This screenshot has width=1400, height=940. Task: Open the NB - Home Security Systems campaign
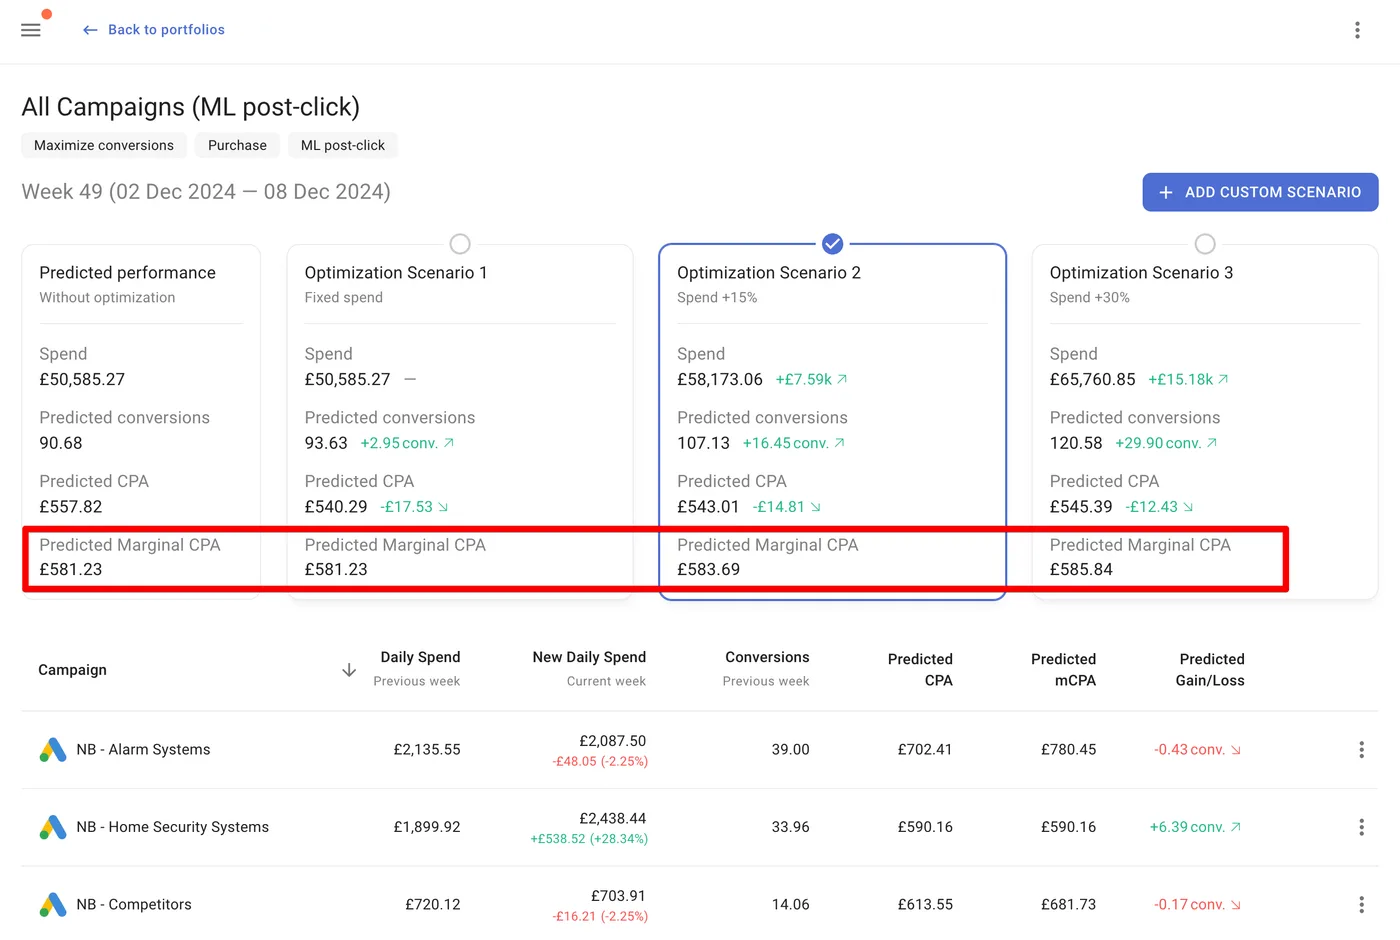(x=172, y=827)
